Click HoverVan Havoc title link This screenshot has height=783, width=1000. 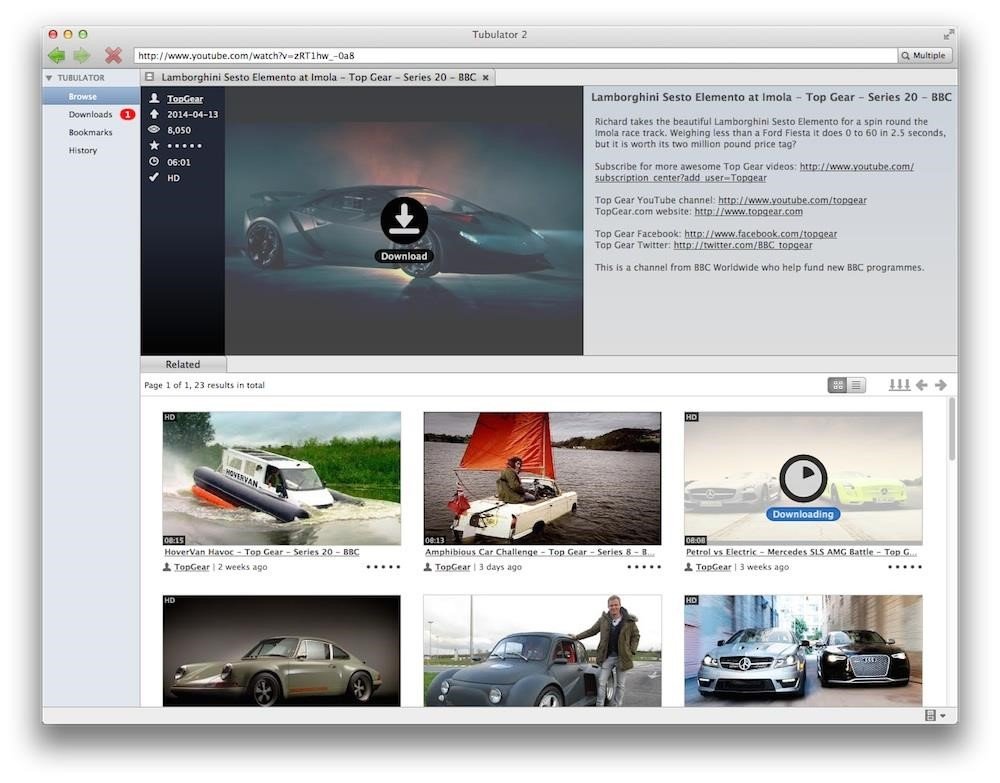tap(261, 552)
